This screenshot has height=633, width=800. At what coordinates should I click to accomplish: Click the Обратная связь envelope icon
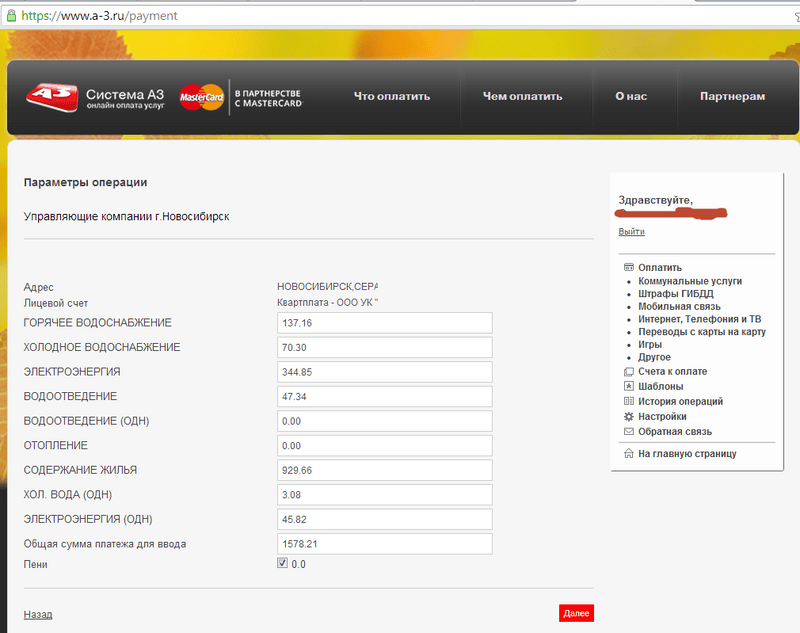(628, 432)
